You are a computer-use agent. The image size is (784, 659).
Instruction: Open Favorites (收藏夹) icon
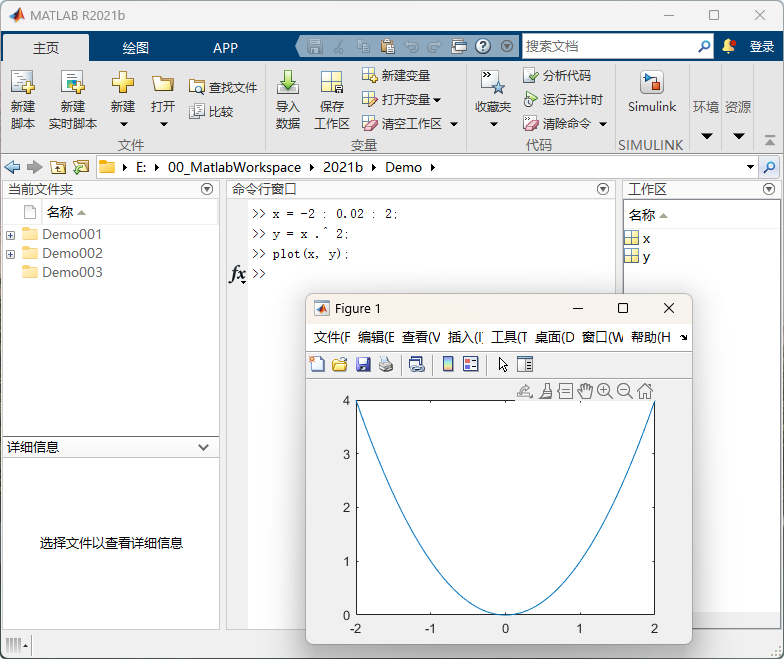click(x=493, y=99)
